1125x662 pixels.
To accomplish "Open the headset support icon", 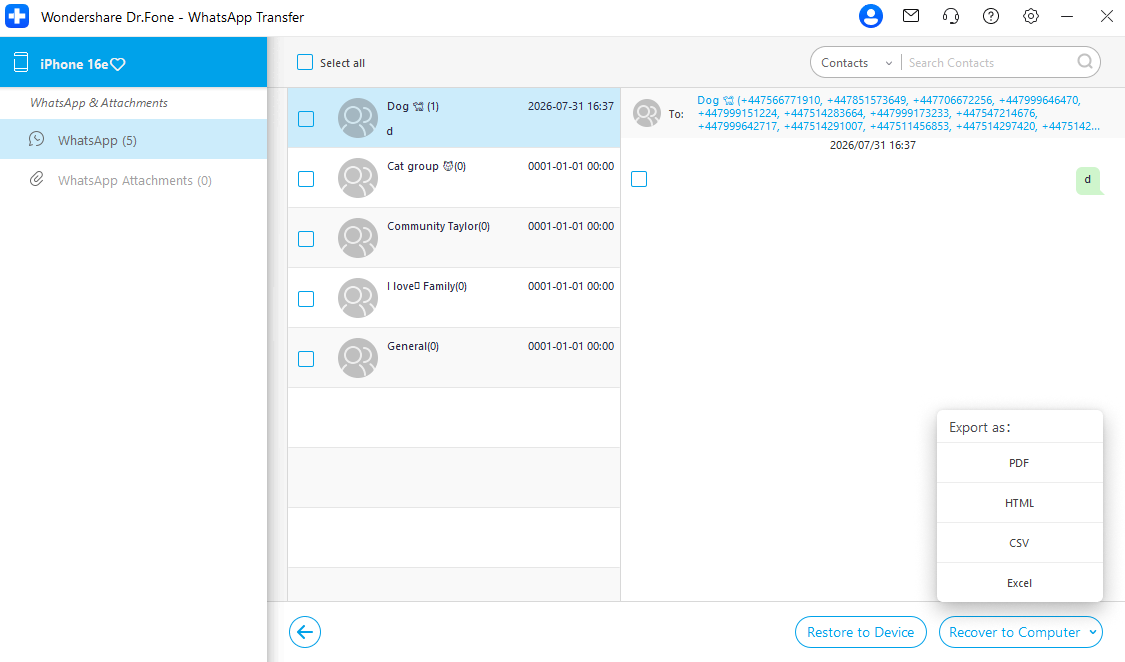I will click(951, 16).
